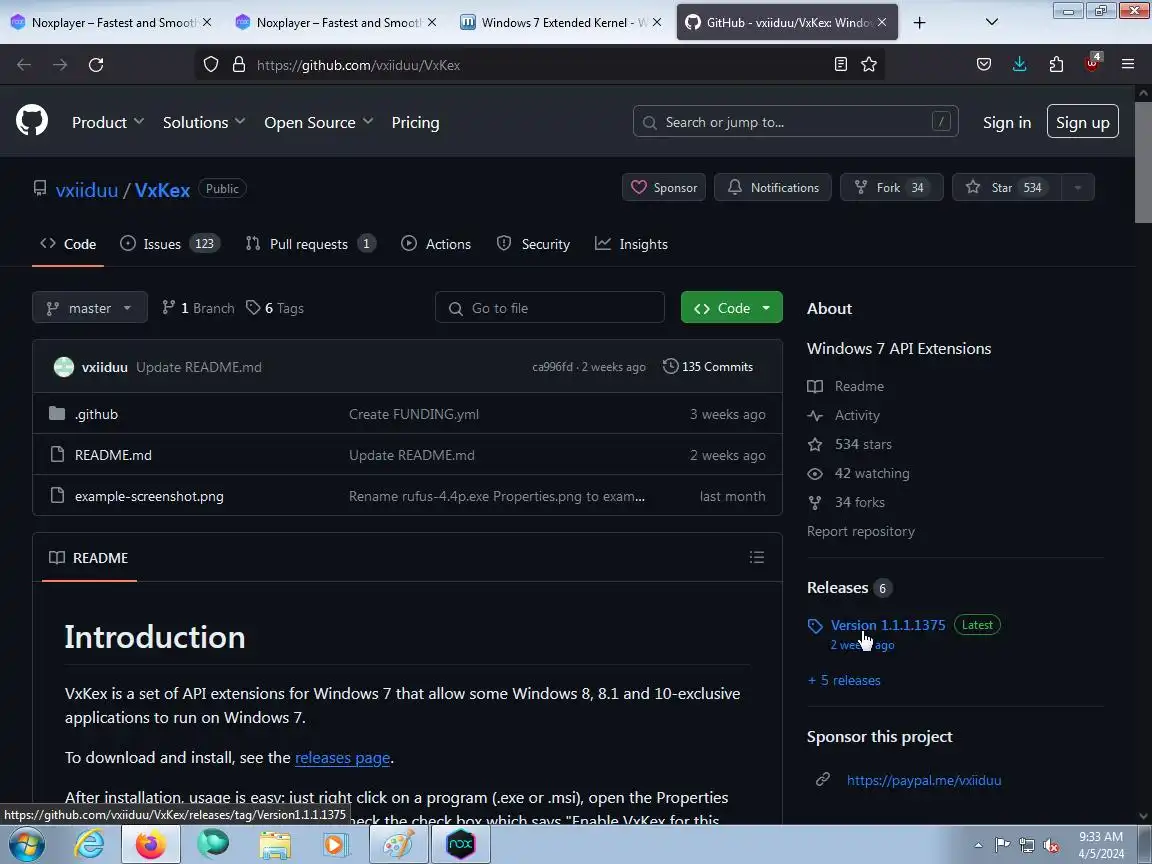View the 6 Tags link

275,308
